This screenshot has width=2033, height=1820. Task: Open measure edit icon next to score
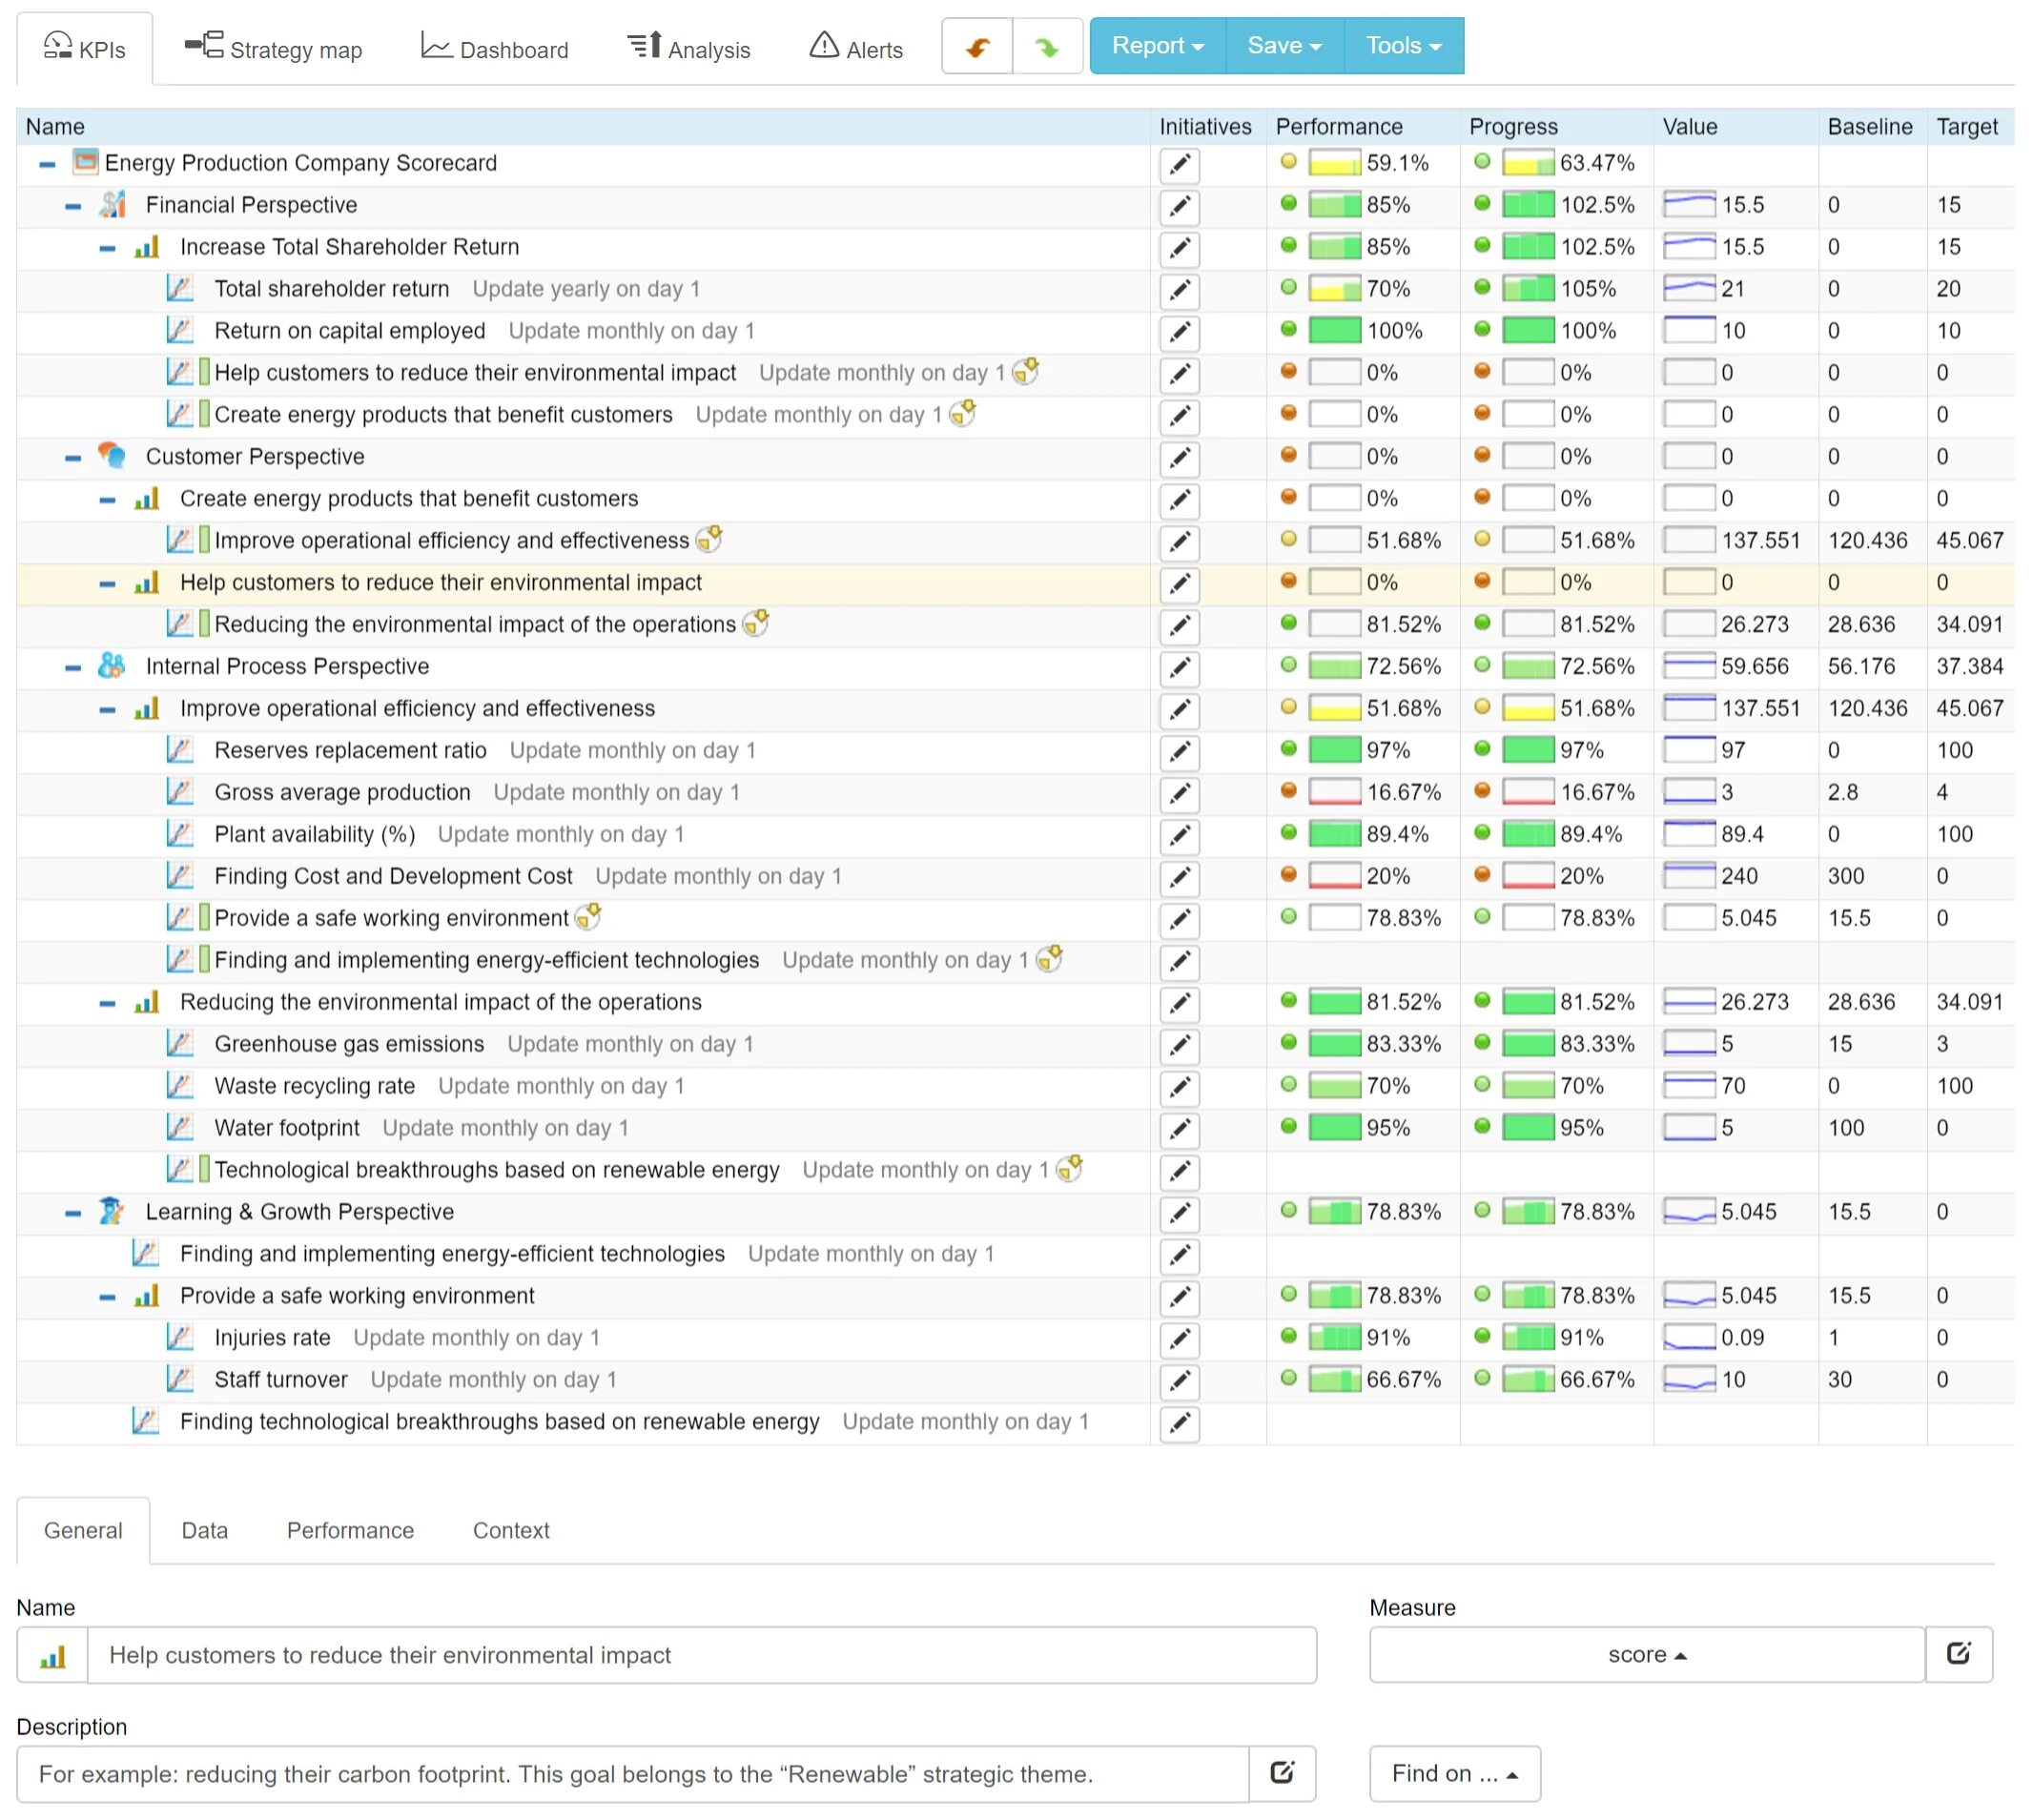(x=1957, y=1654)
